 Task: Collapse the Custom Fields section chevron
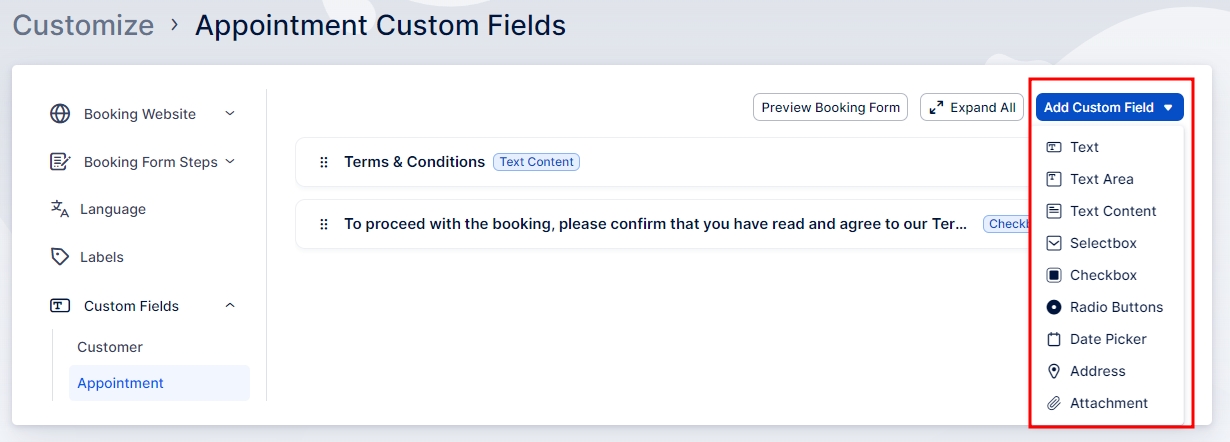pyautogui.click(x=230, y=306)
